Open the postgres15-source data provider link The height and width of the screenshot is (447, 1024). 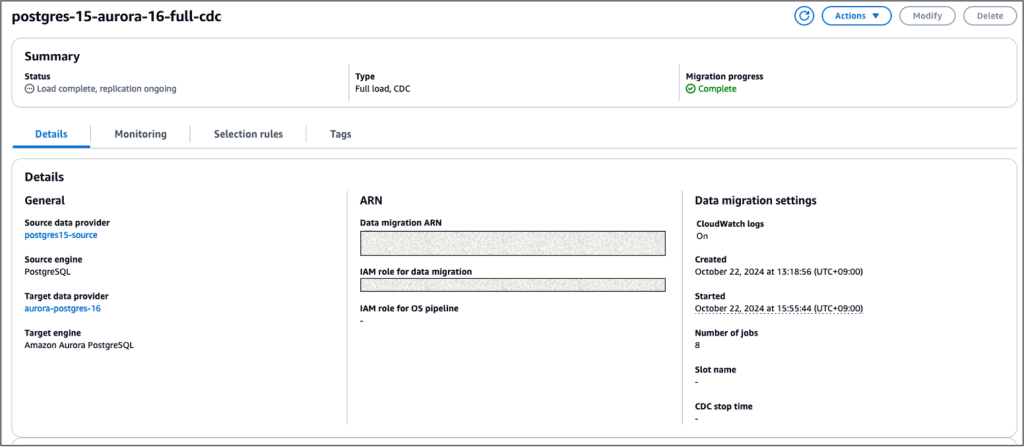tap(61, 235)
